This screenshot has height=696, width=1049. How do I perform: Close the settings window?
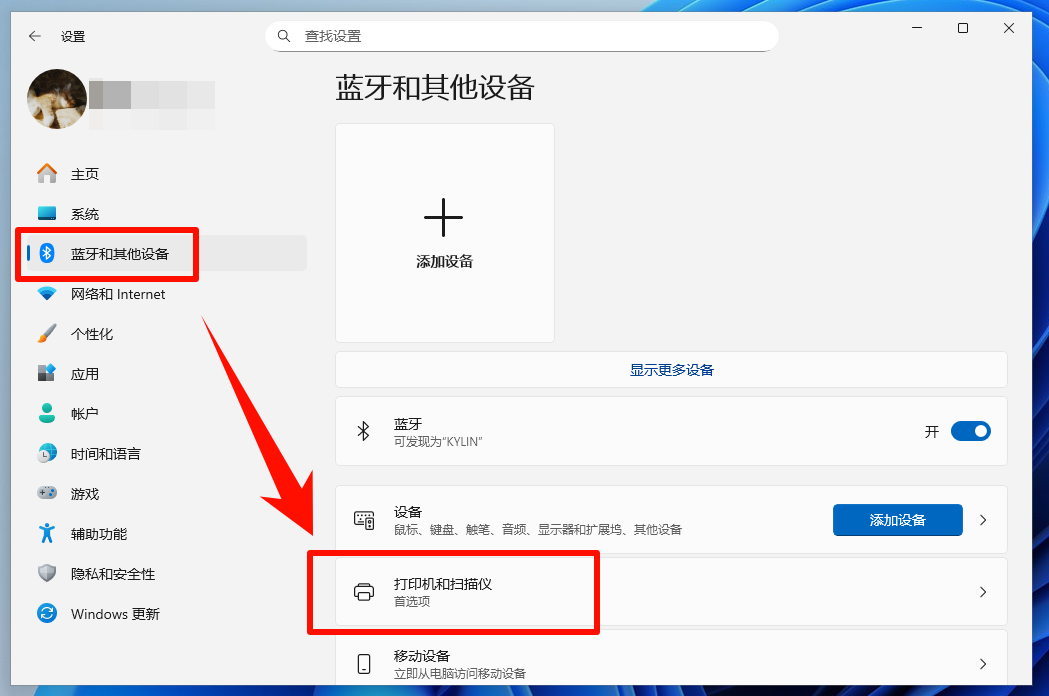tap(1009, 28)
